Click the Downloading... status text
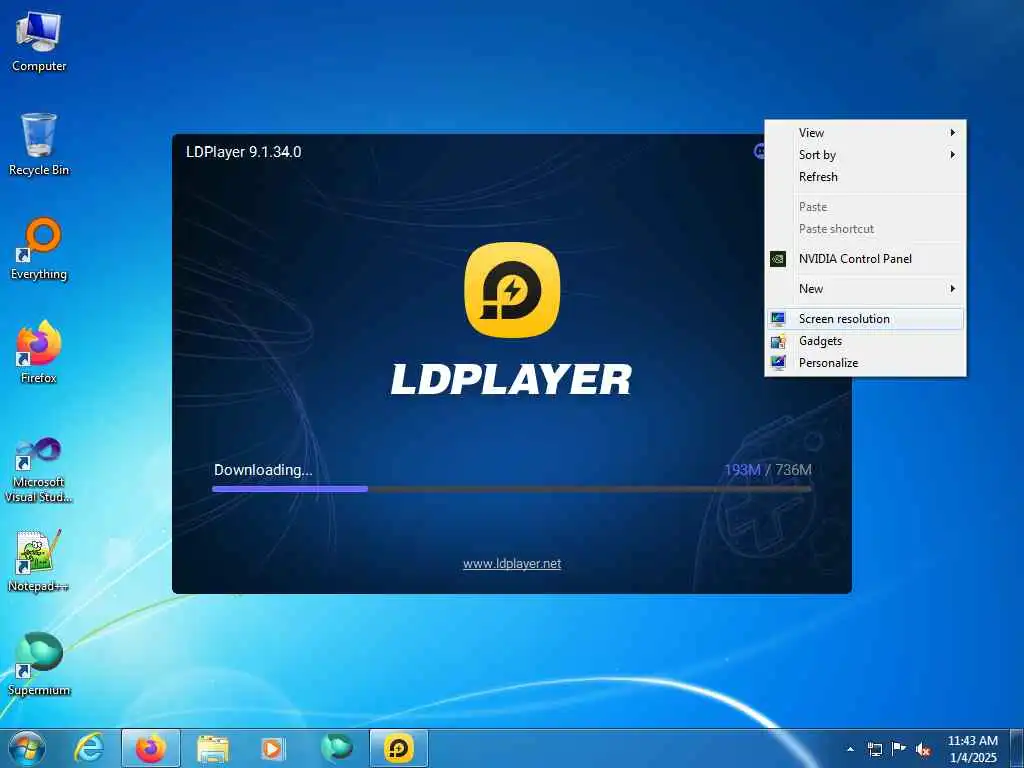The height and width of the screenshot is (768, 1024). [263, 470]
